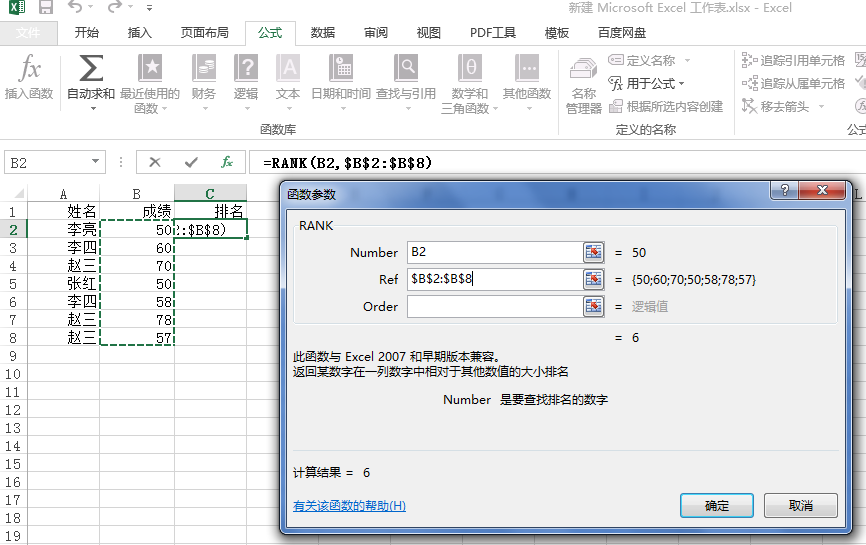The image size is (866, 545).
Task: Open Insert Function (插入函数) fx button
Action: pyautogui.click(x=29, y=77)
